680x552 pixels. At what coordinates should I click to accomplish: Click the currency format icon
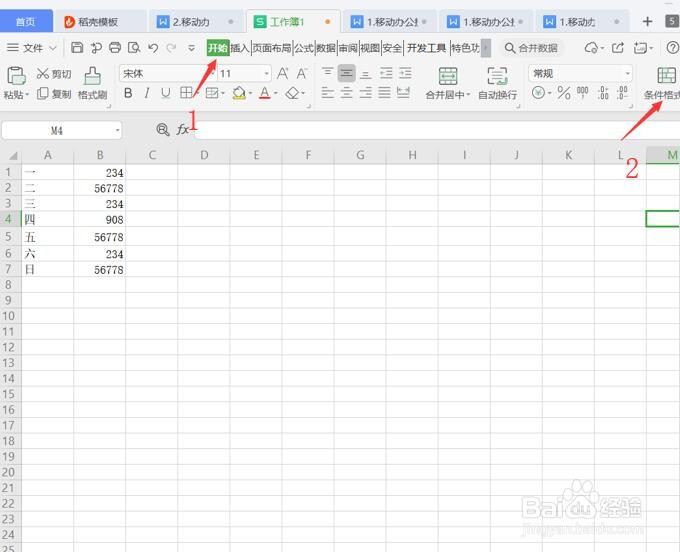538,93
